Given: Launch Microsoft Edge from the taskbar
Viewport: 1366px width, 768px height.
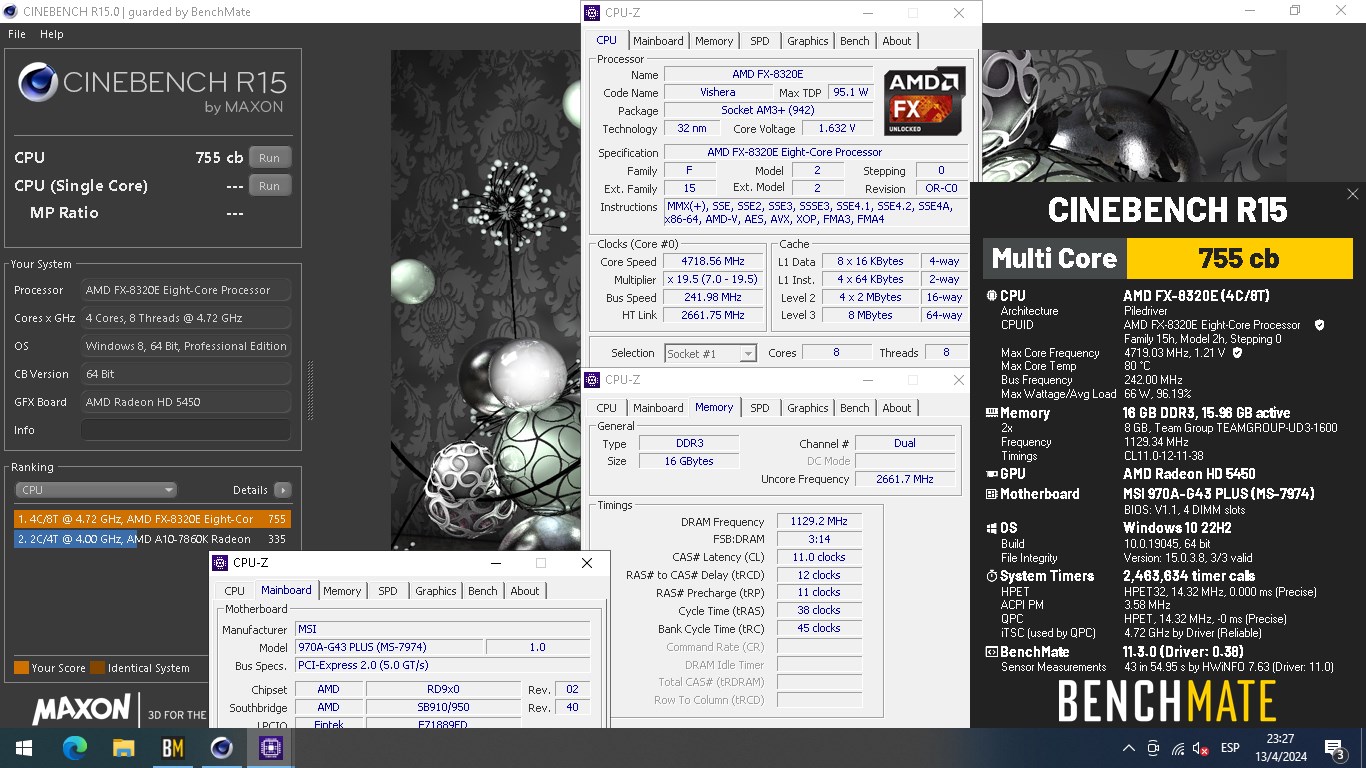Looking at the screenshot, I should pyautogui.click(x=75, y=748).
